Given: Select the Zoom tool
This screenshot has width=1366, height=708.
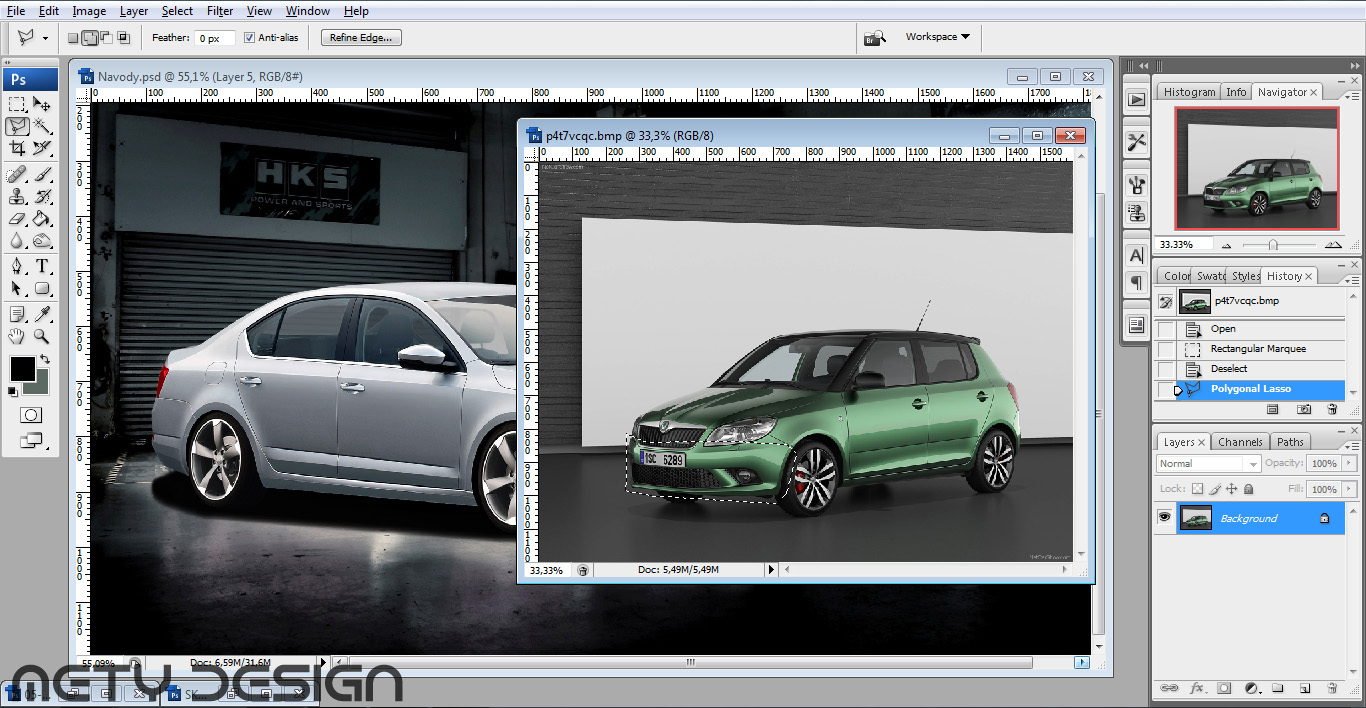Looking at the screenshot, I should pos(42,336).
